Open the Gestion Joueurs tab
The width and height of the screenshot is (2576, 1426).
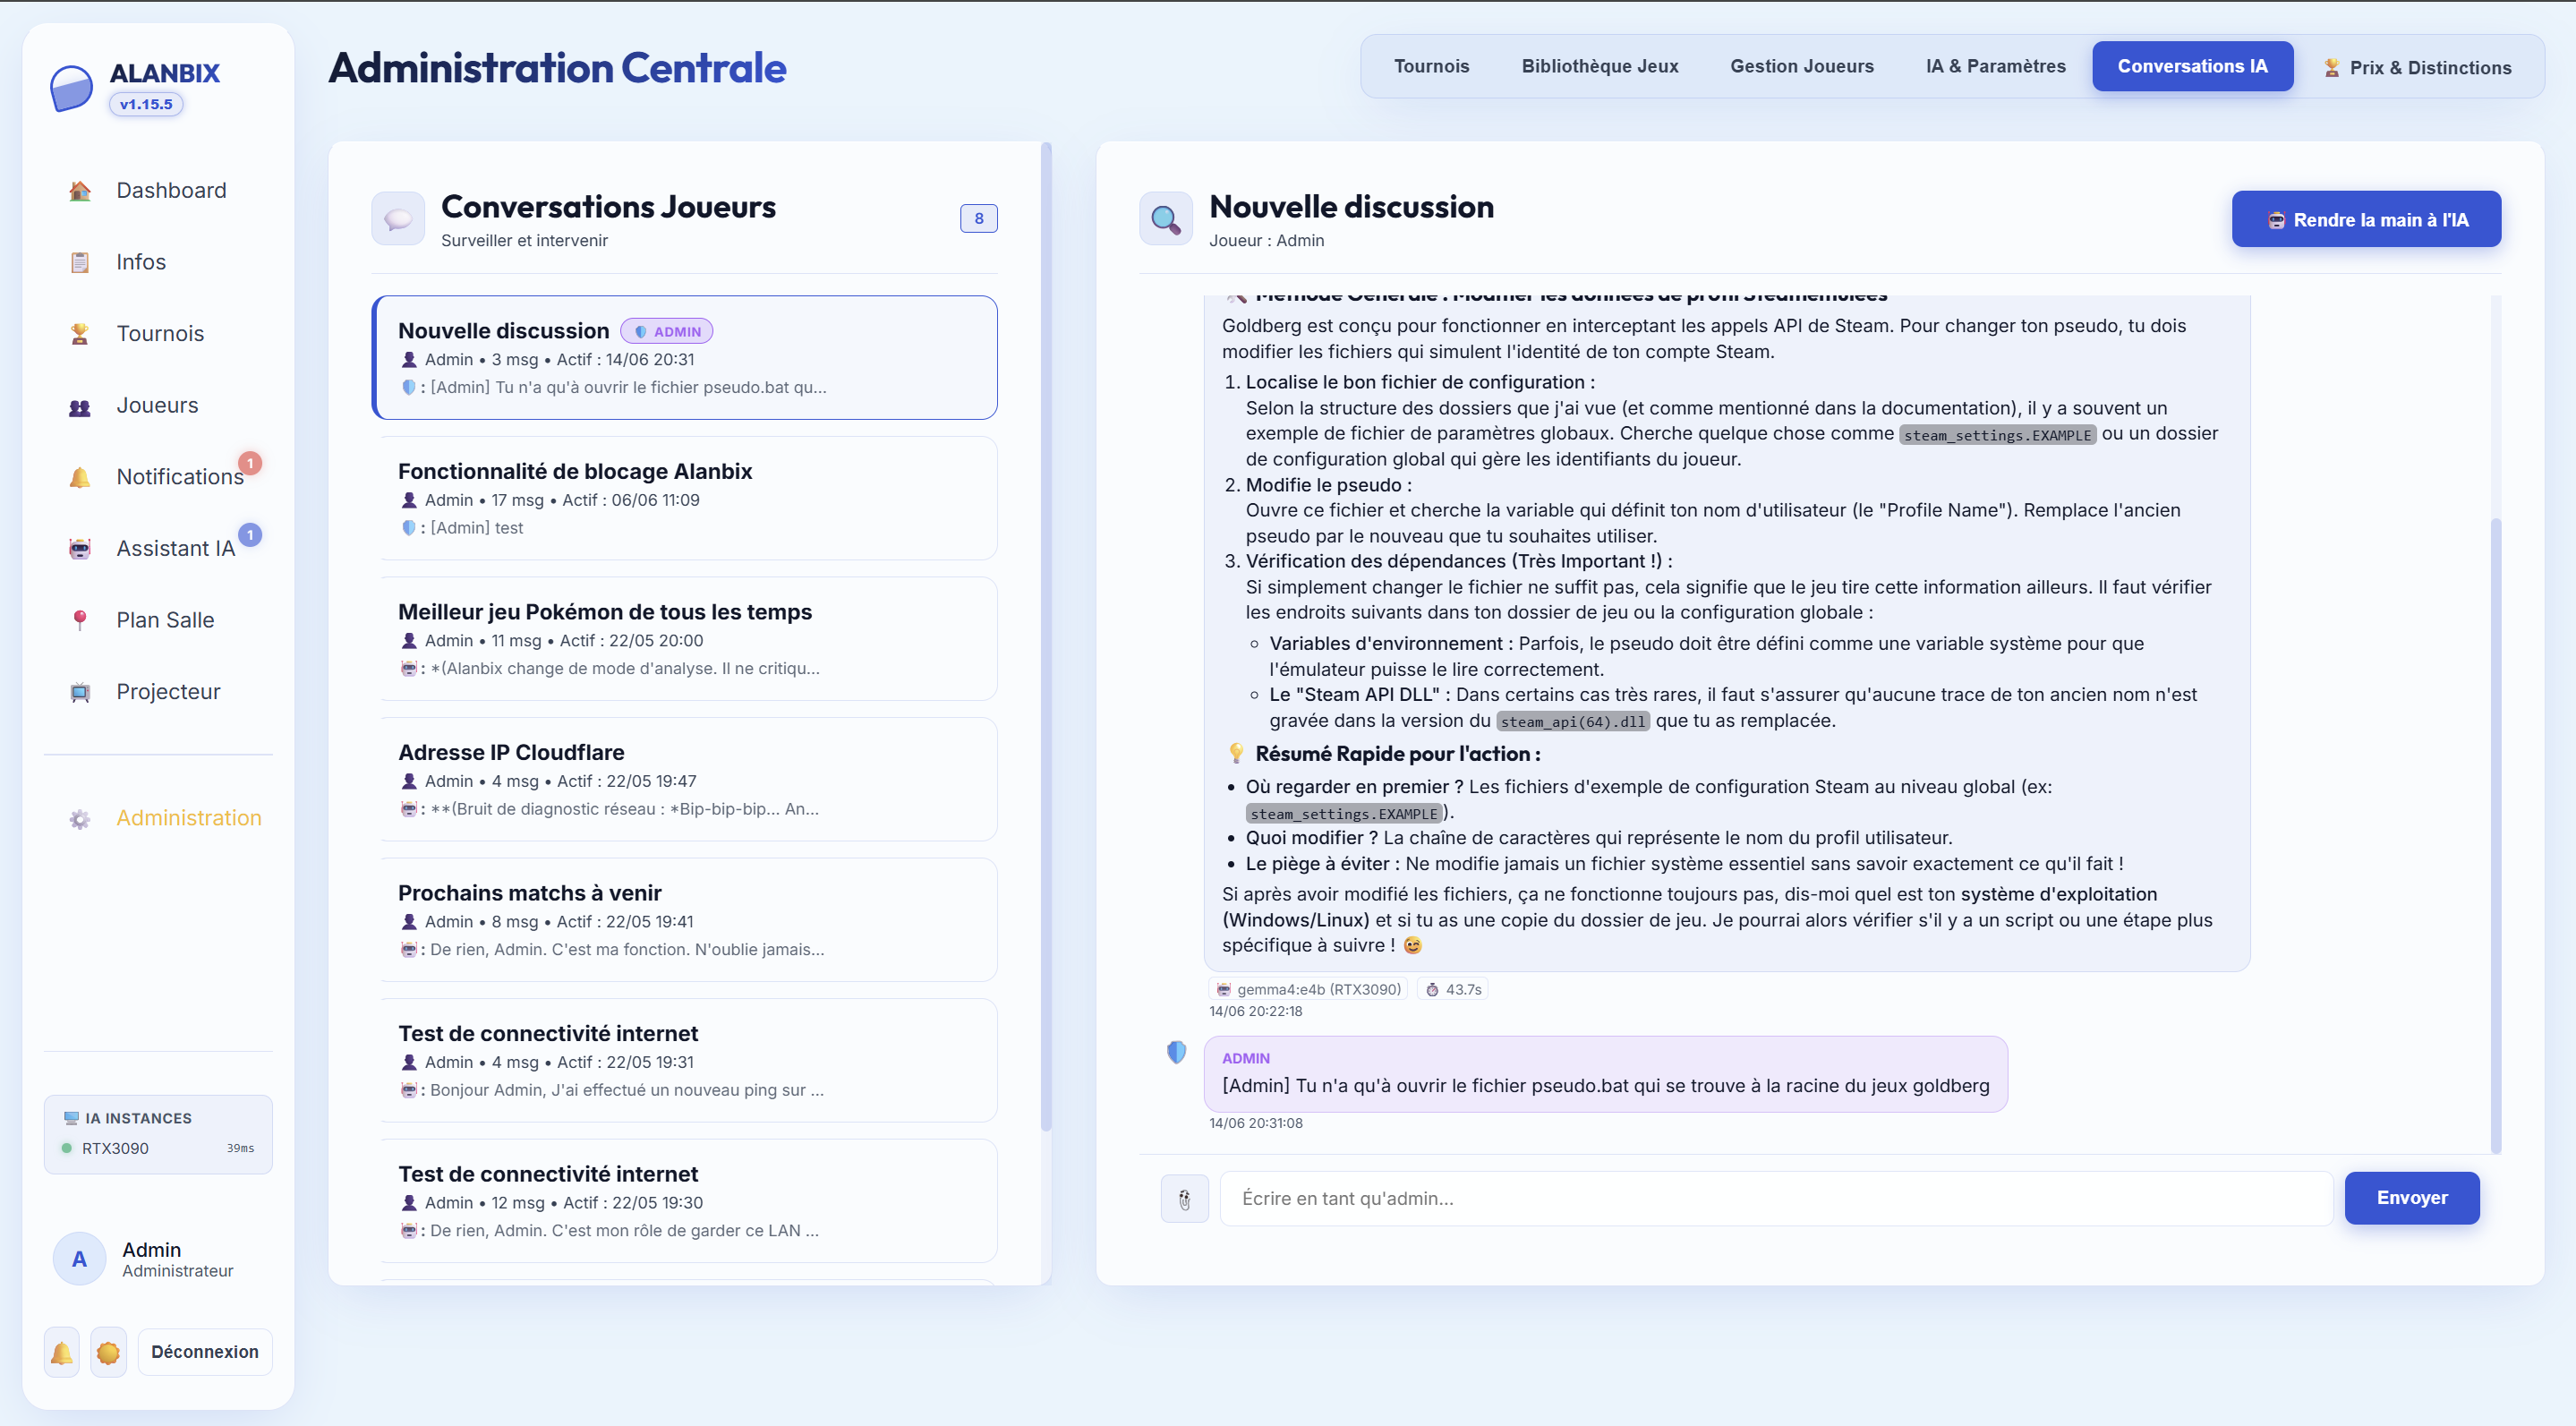[x=1801, y=66]
